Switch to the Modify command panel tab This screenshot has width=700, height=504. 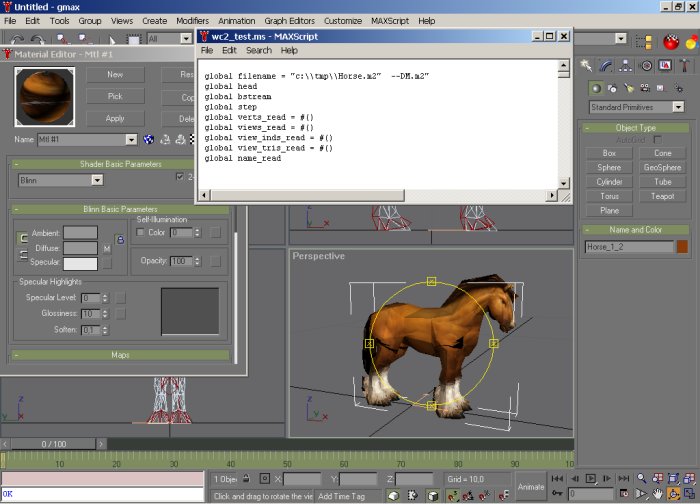tap(606, 66)
